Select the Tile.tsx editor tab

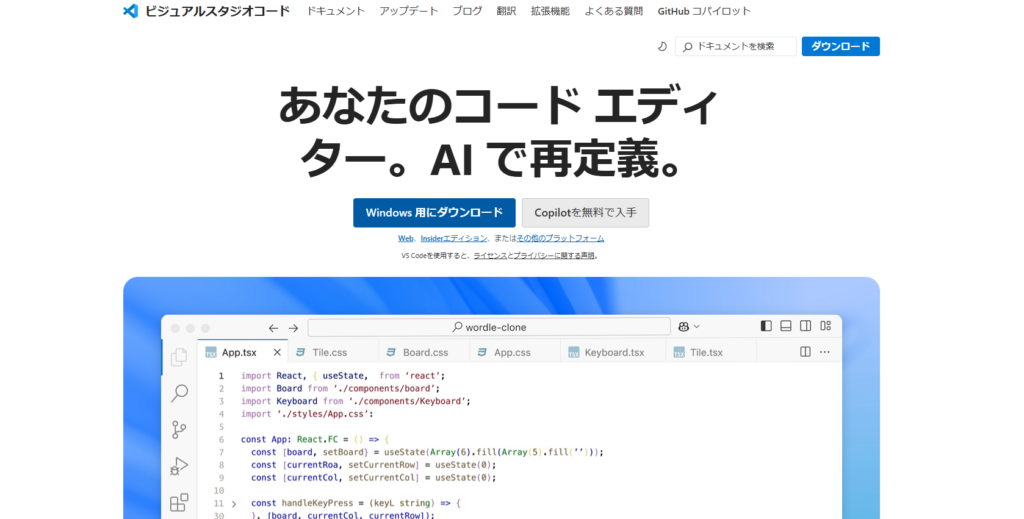pyautogui.click(x=711, y=353)
